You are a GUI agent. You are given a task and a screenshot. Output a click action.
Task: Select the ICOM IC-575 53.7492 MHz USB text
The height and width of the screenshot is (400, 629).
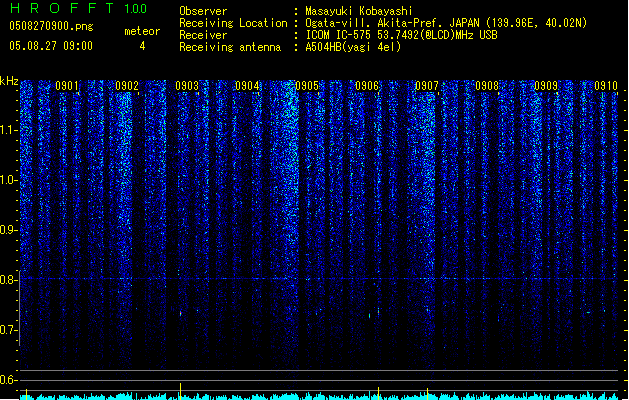pyautogui.click(x=401, y=35)
